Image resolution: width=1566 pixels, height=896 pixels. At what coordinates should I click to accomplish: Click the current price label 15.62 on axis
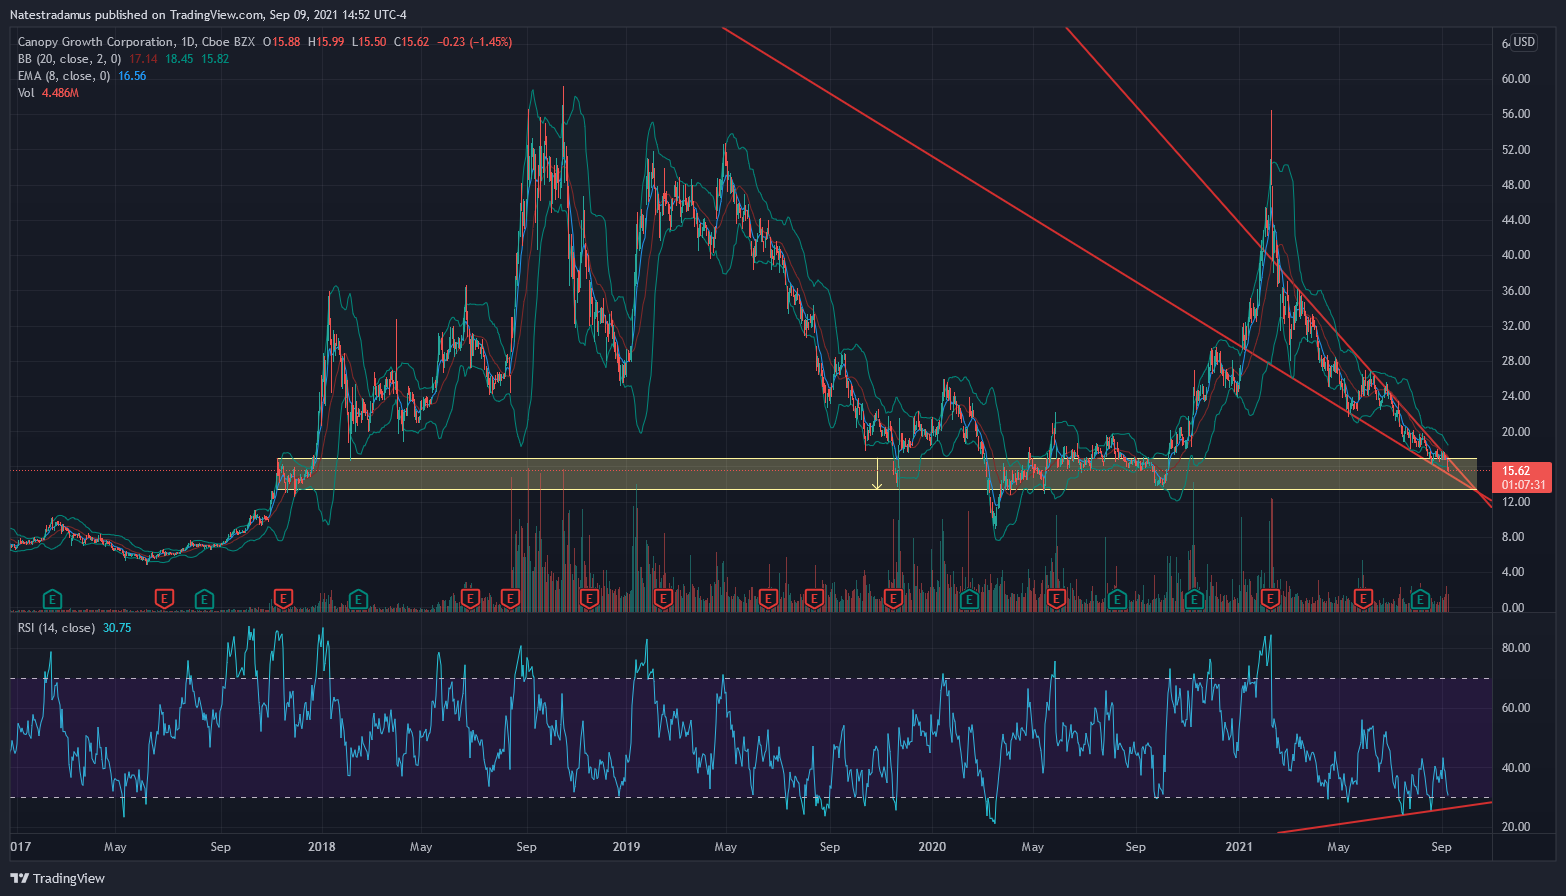[1516, 471]
